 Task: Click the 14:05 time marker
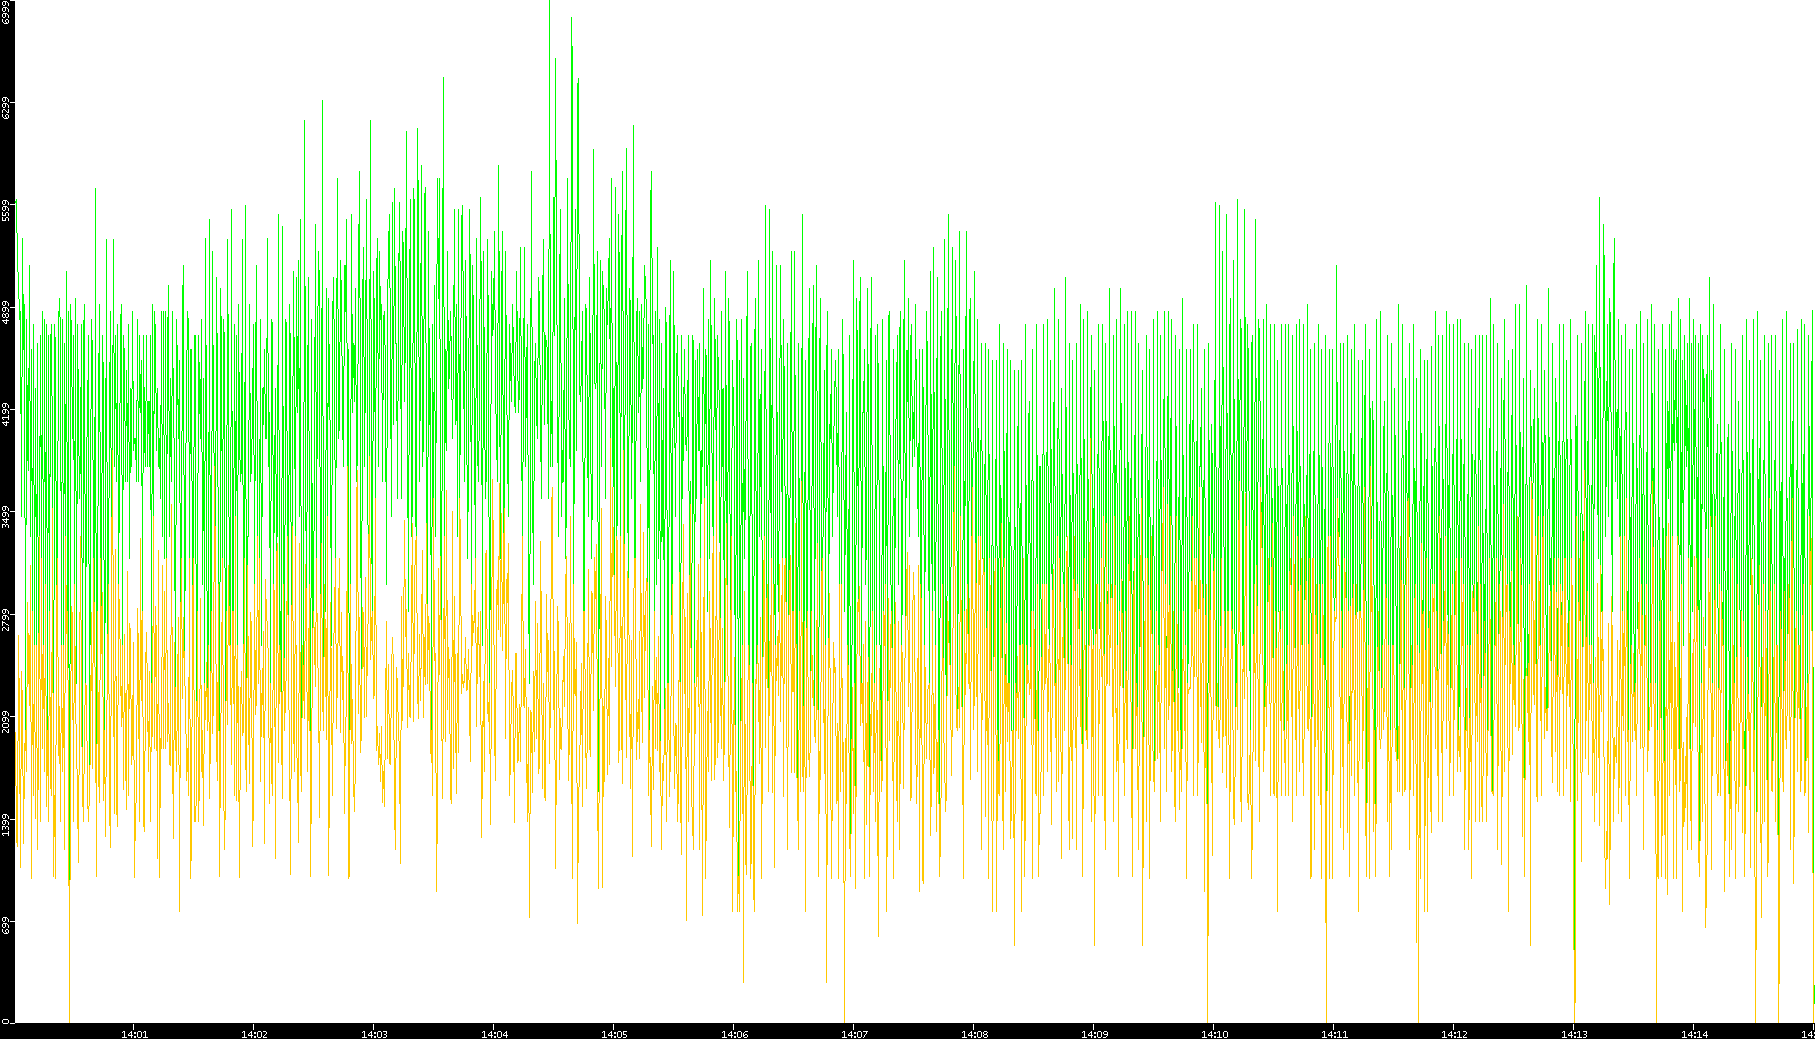614,1033
